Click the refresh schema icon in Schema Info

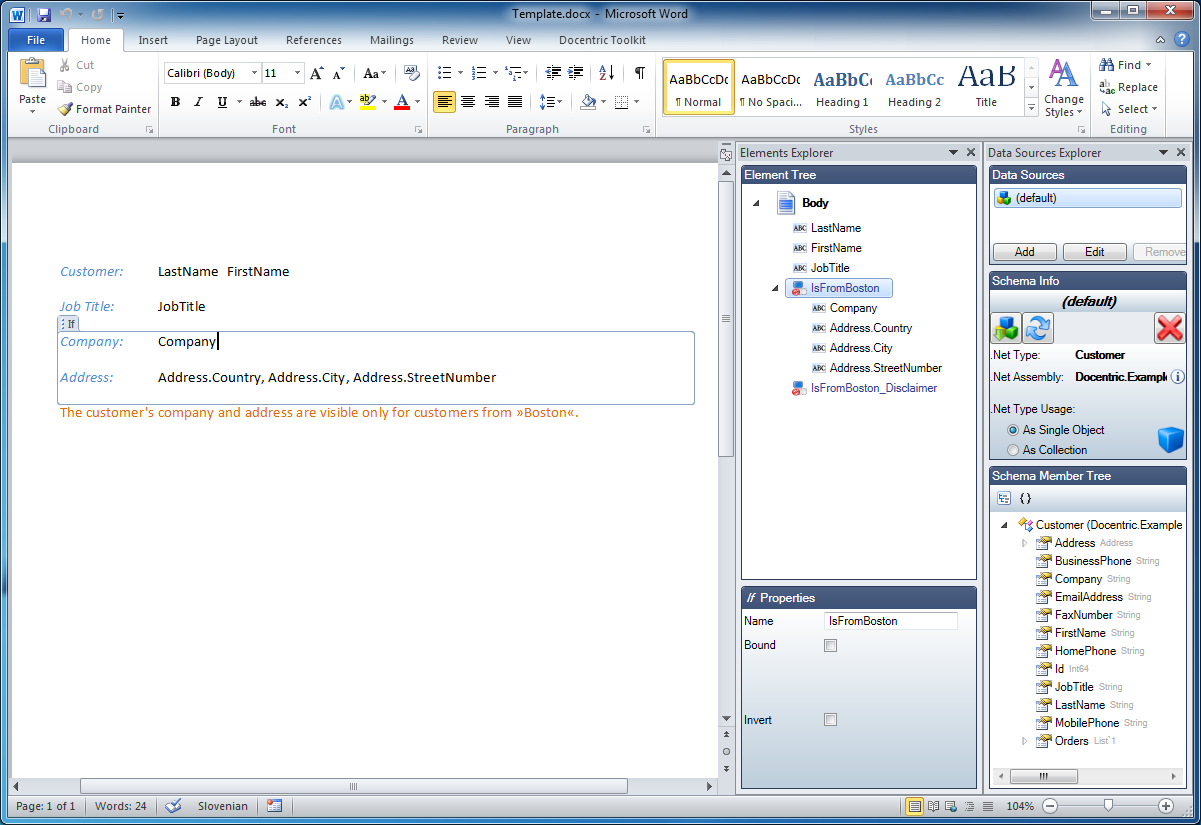point(1038,328)
